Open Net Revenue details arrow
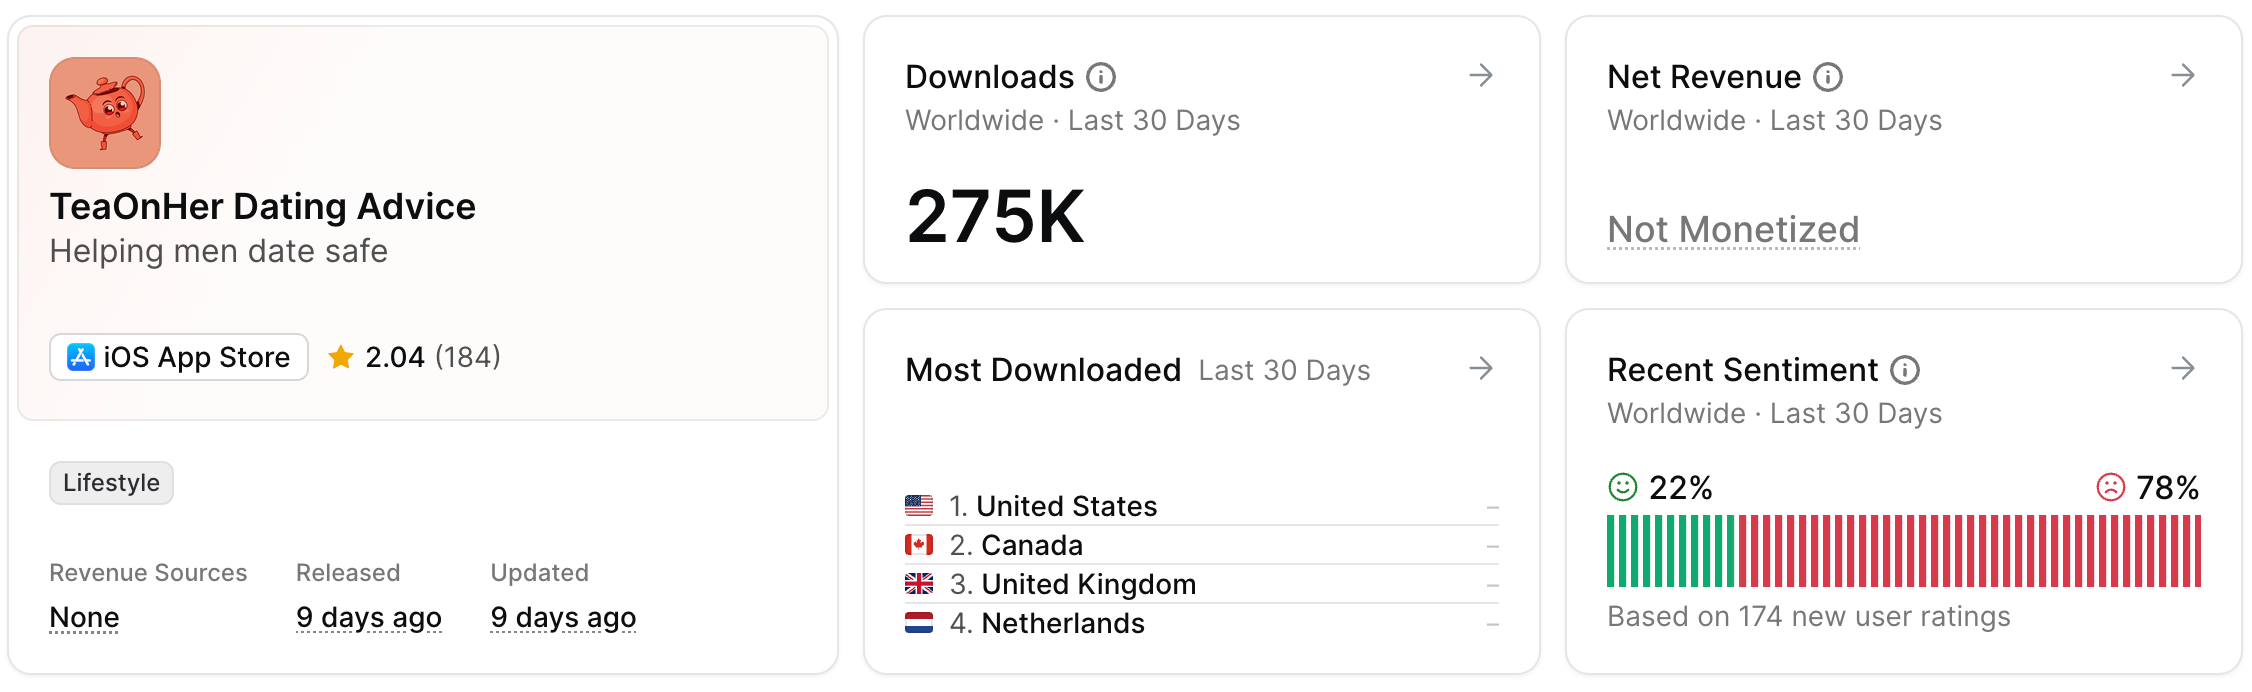 pyautogui.click(x=2183, y=76)
